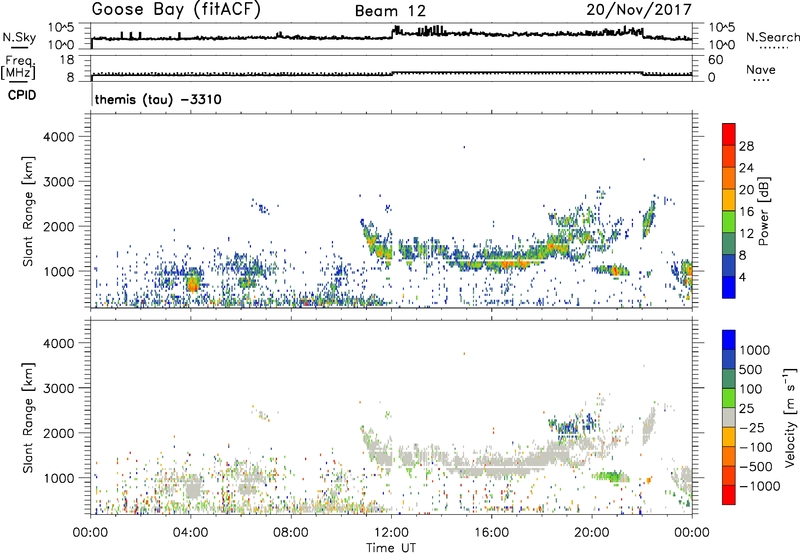The image size is (800, 554).
Task: Click the 'Beam 12' label
Action: [391, 11]
